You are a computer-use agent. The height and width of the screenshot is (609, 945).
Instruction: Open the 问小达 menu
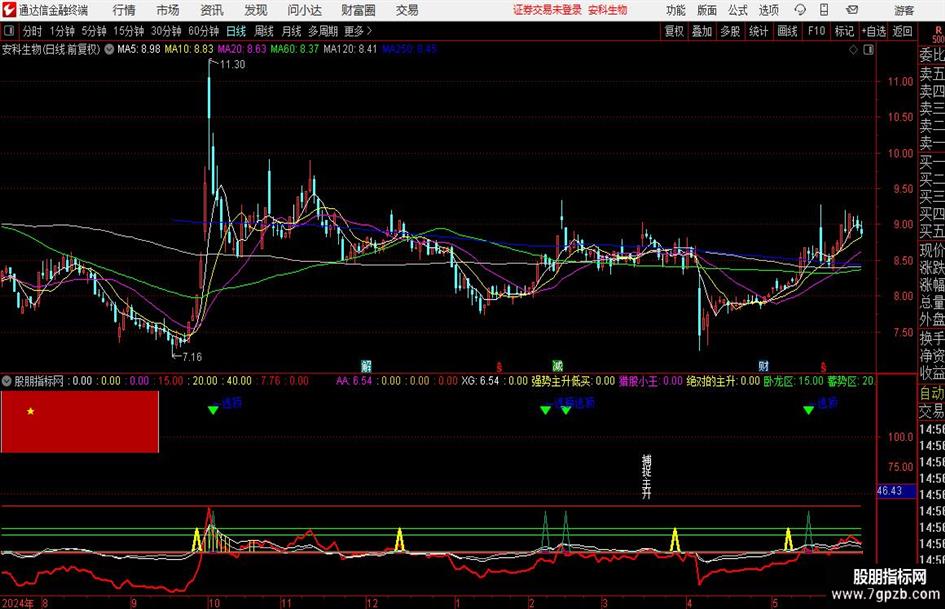point(304,10)
